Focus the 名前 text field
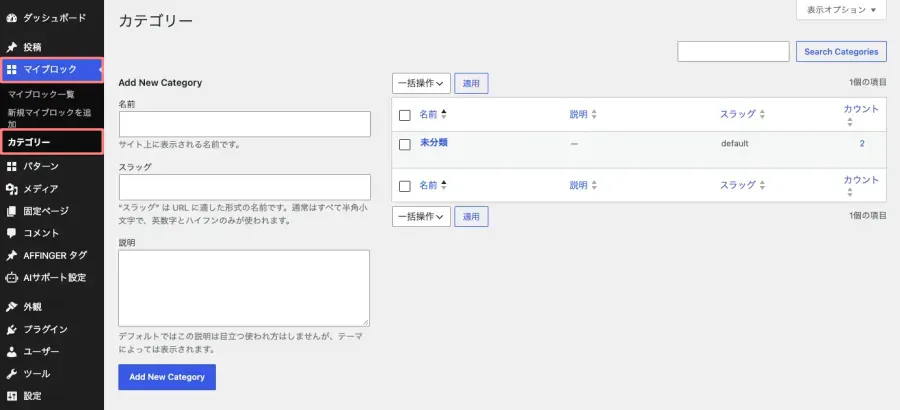 (245, 124)
